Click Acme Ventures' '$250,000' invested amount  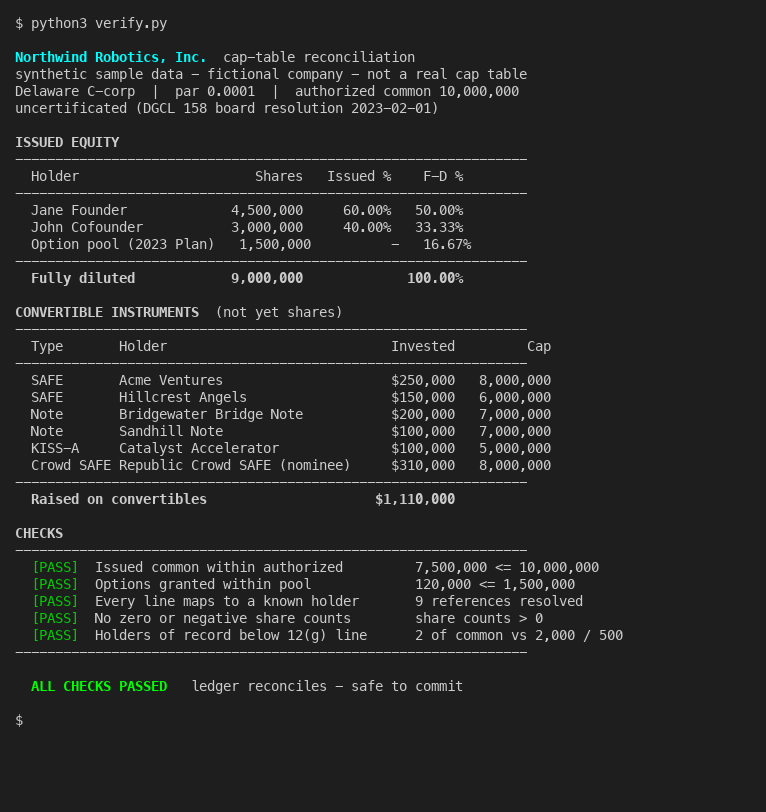point(423,381)
